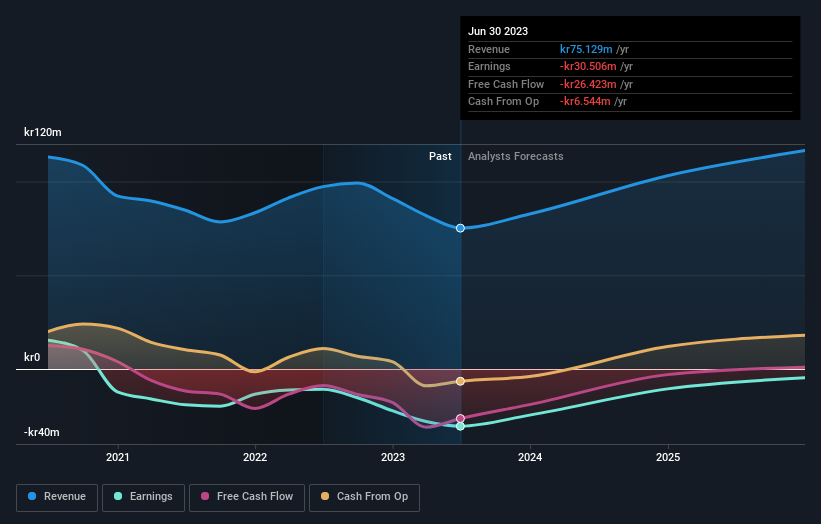Click the kr120m axis label
821x524 pixels.
42,132
